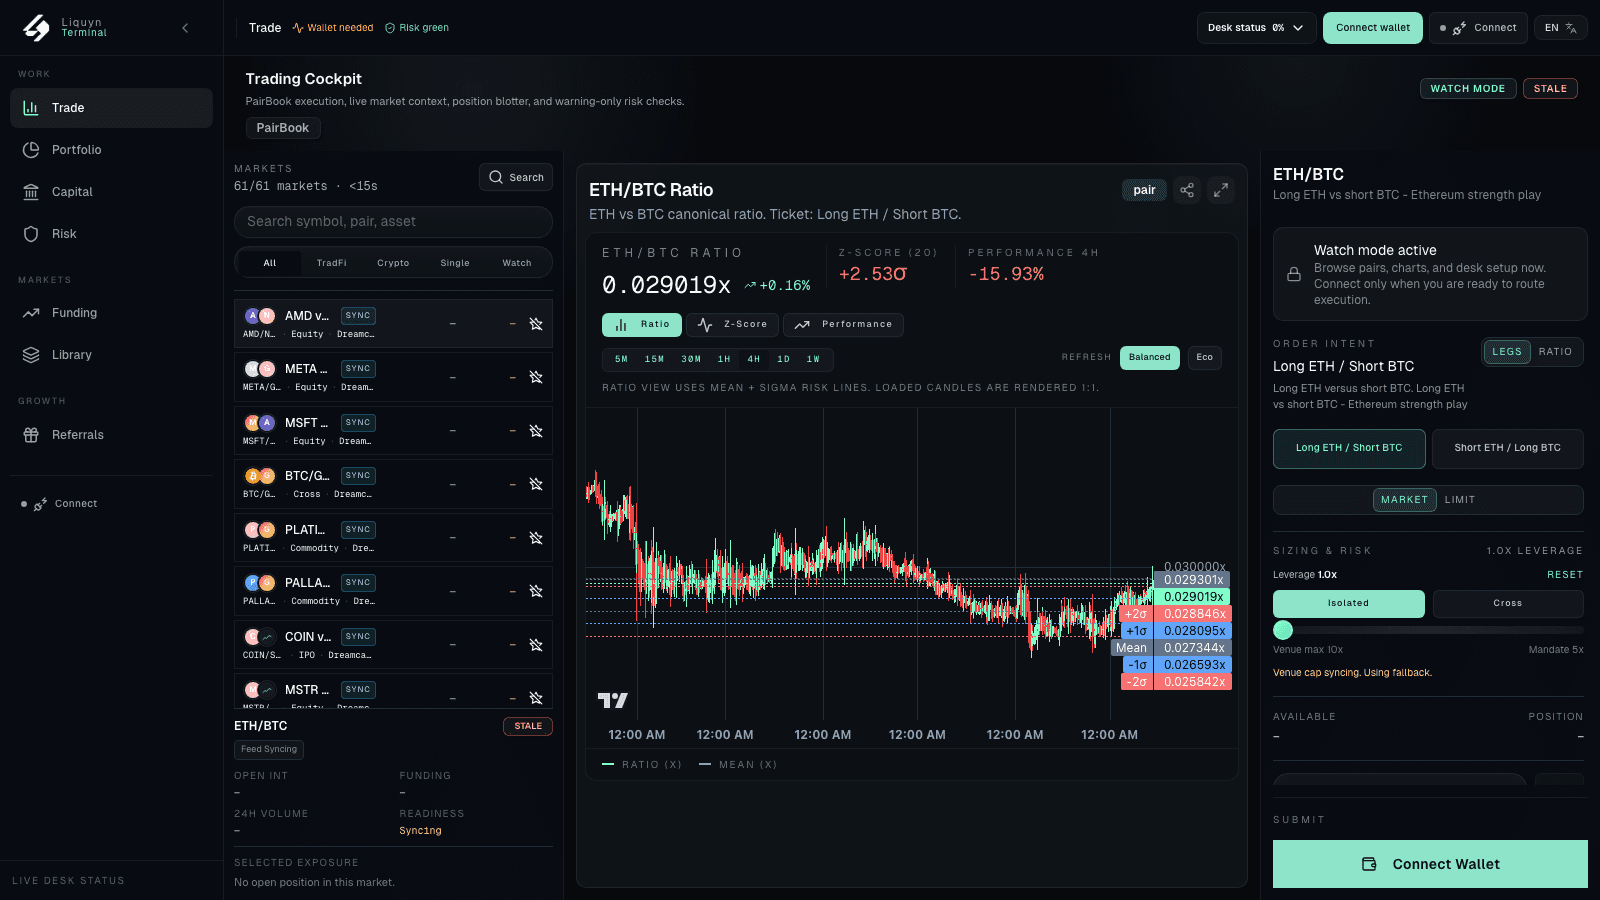Open the Desk status dropdown
This screenshot has height=900, width=1600.
(1255, 28)
